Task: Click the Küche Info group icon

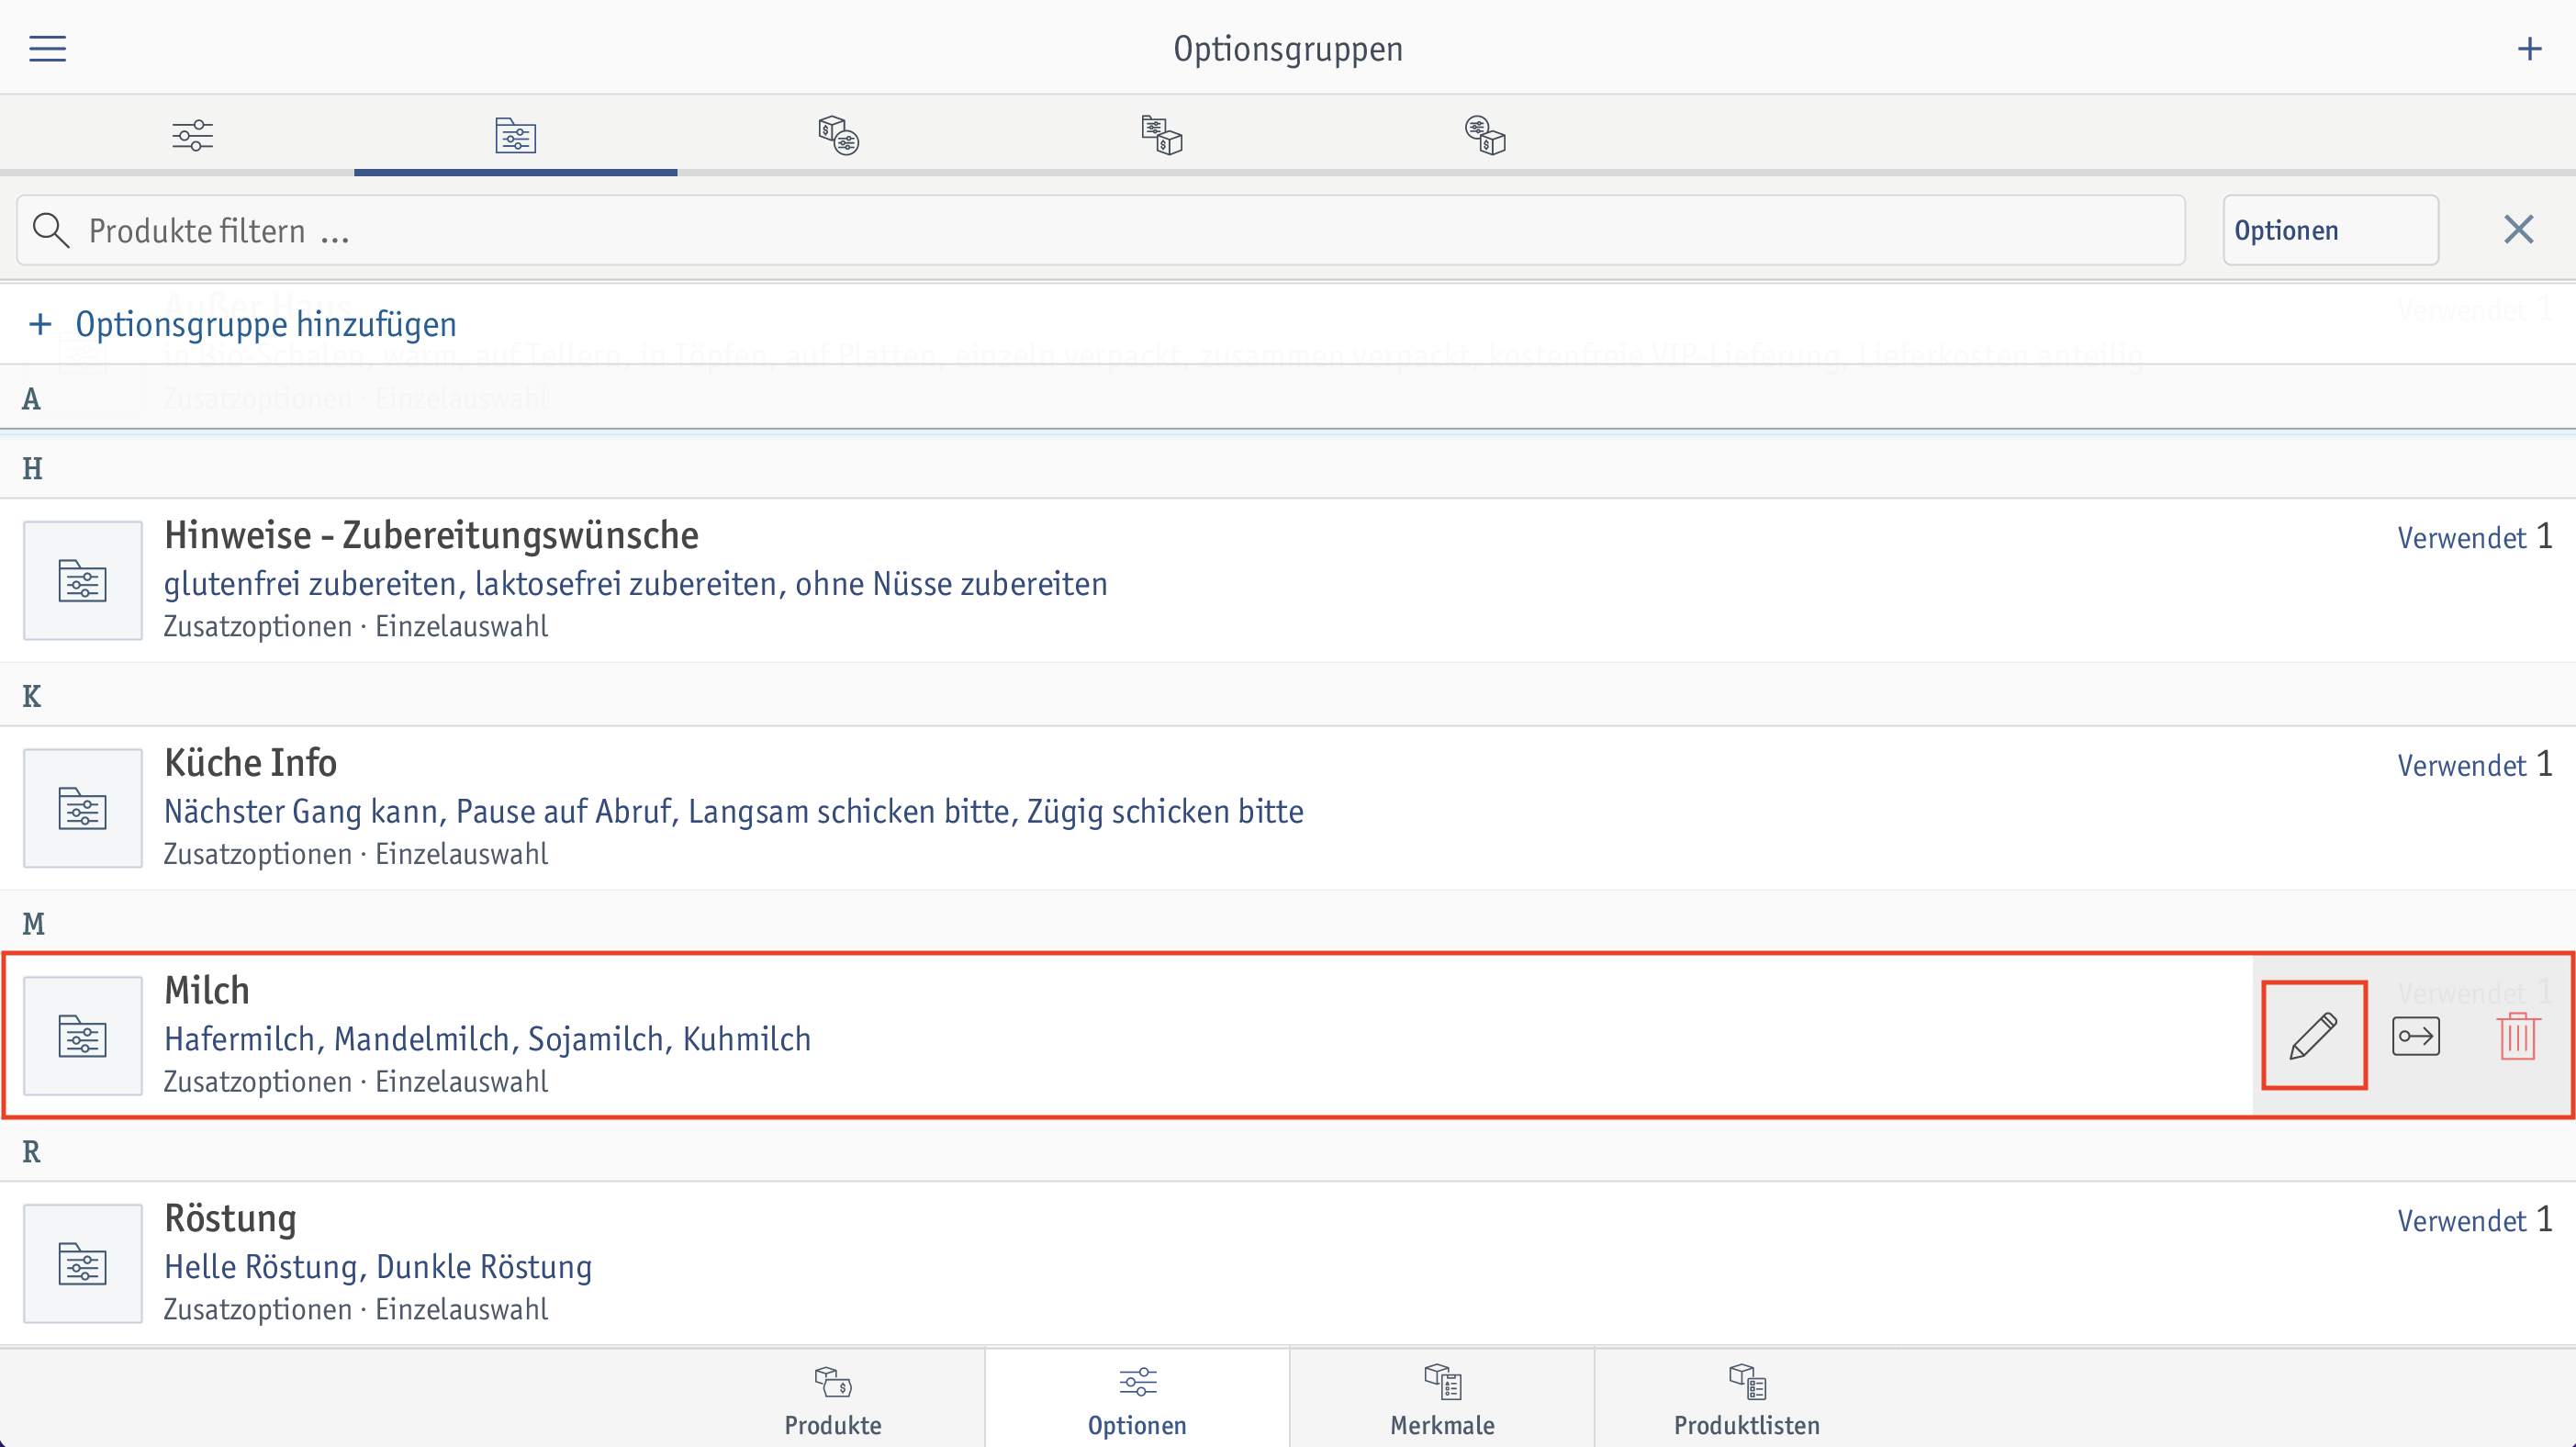Action: click(x=83, y=808)
